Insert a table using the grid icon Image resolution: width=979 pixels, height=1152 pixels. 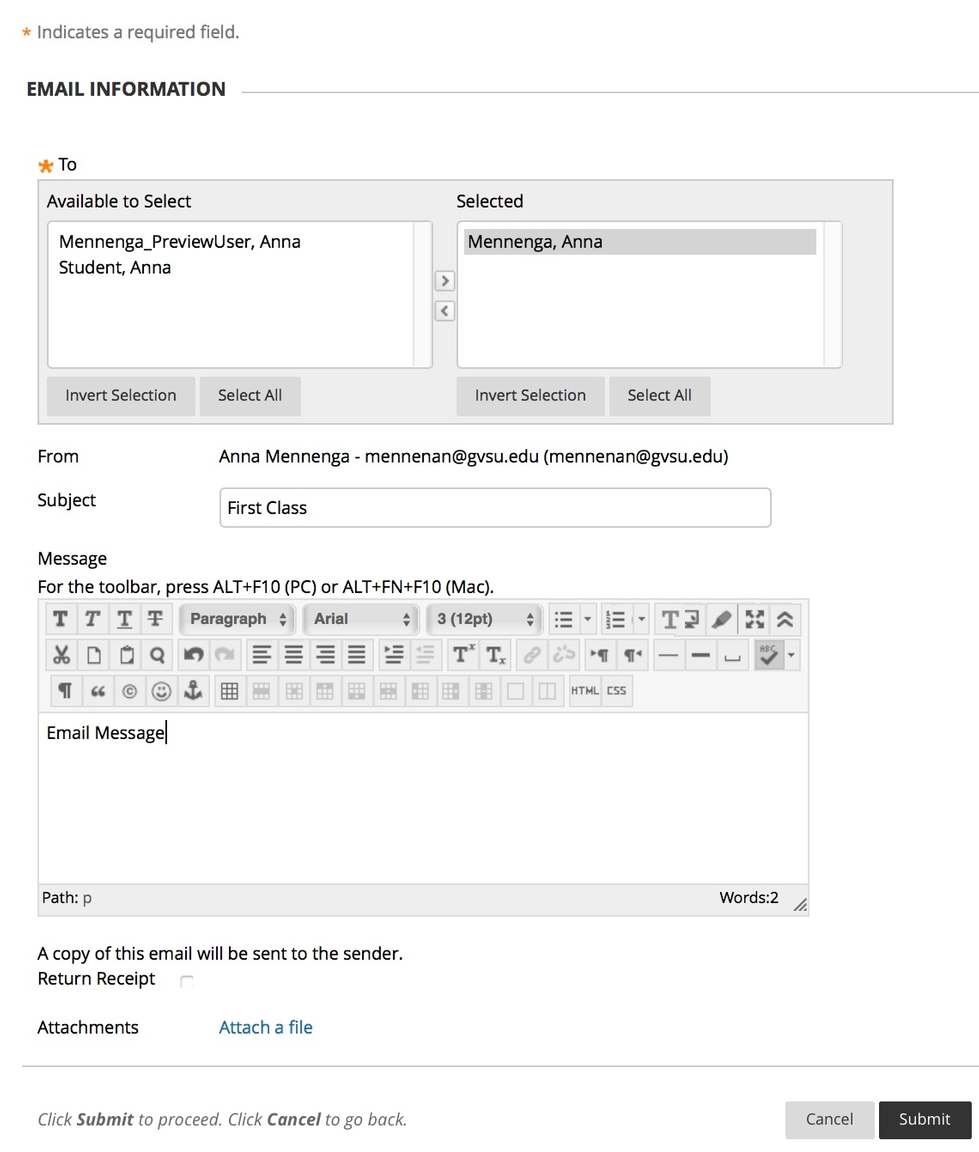[229, 691]
